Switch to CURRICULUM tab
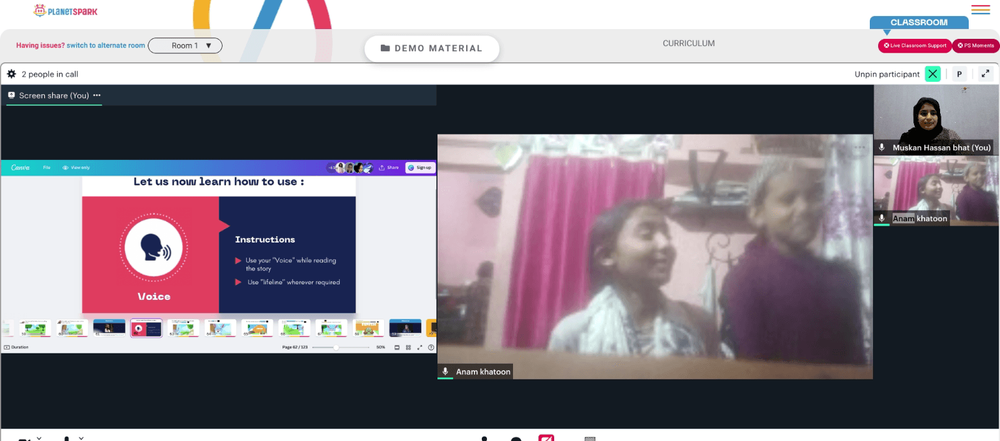The image size is (1000, 441). click(688, 43)
